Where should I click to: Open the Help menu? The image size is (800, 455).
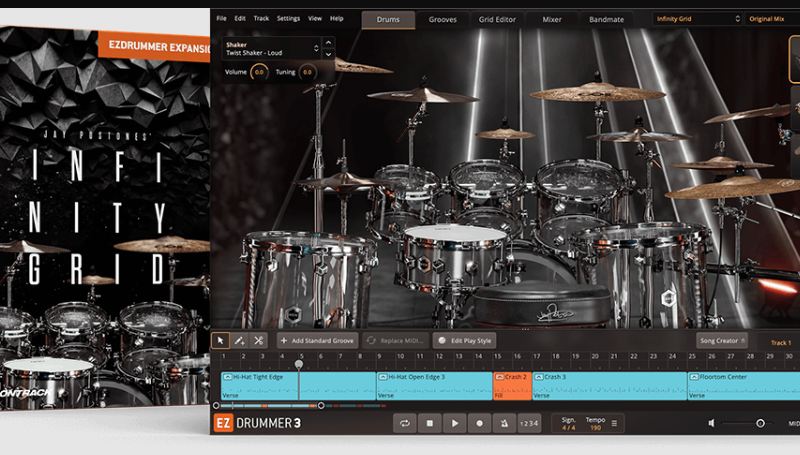click(337, 18)
